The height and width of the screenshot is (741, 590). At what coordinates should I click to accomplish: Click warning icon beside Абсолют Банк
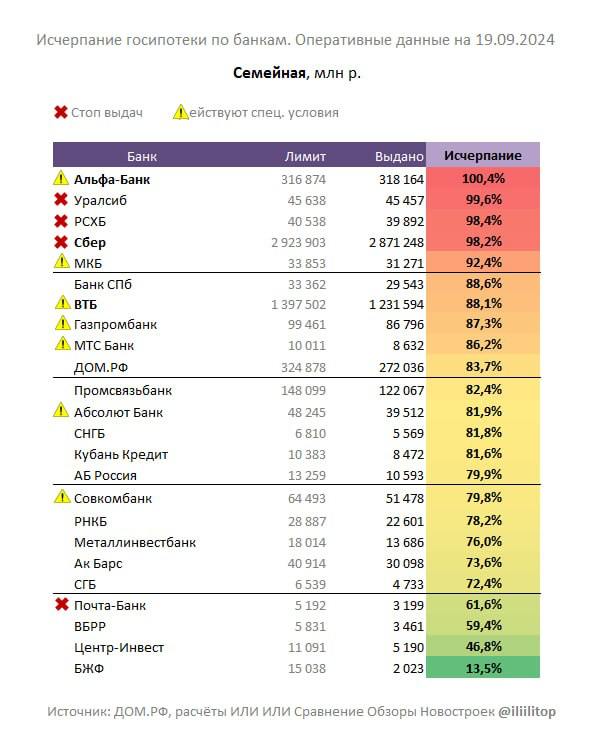click(61, 410)
